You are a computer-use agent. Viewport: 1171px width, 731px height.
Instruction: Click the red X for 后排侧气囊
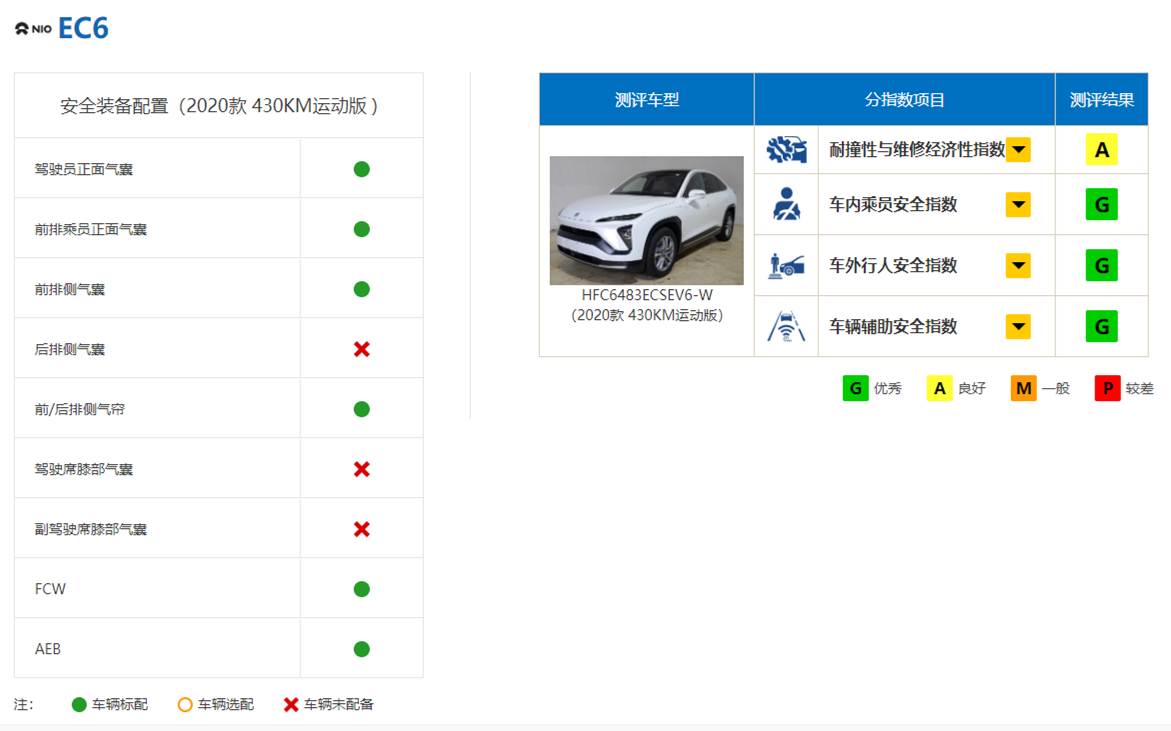[361, 349]
